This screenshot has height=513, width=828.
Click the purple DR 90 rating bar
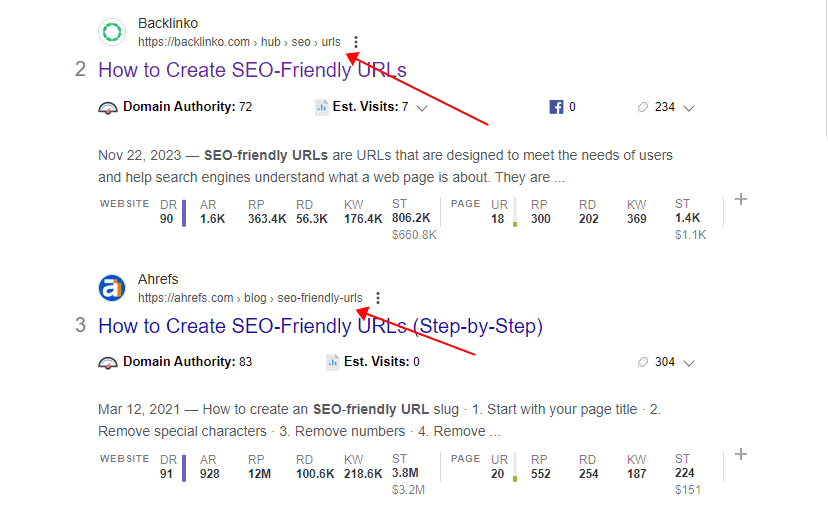tap(184, 213)
